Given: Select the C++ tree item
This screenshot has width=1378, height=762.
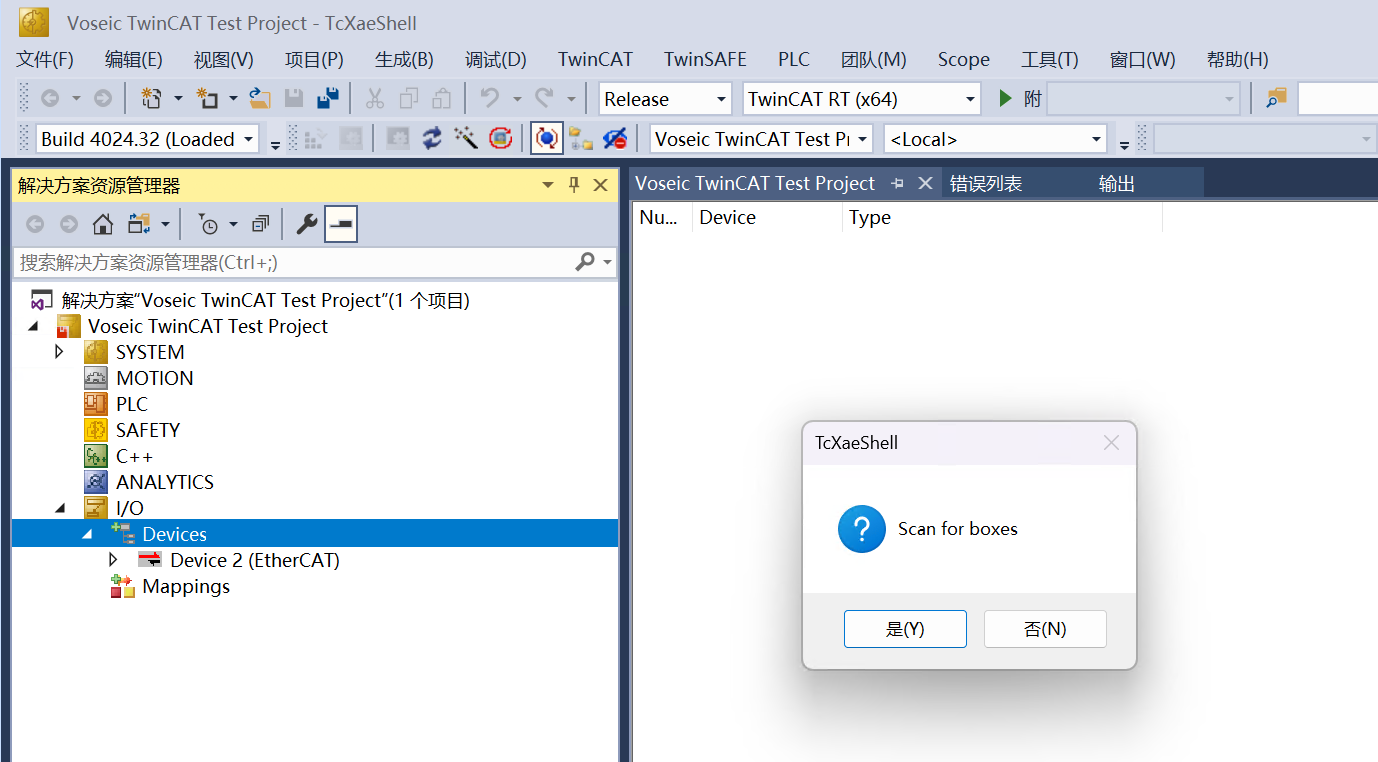Looking at the screenshot, I should coord(134,456).
